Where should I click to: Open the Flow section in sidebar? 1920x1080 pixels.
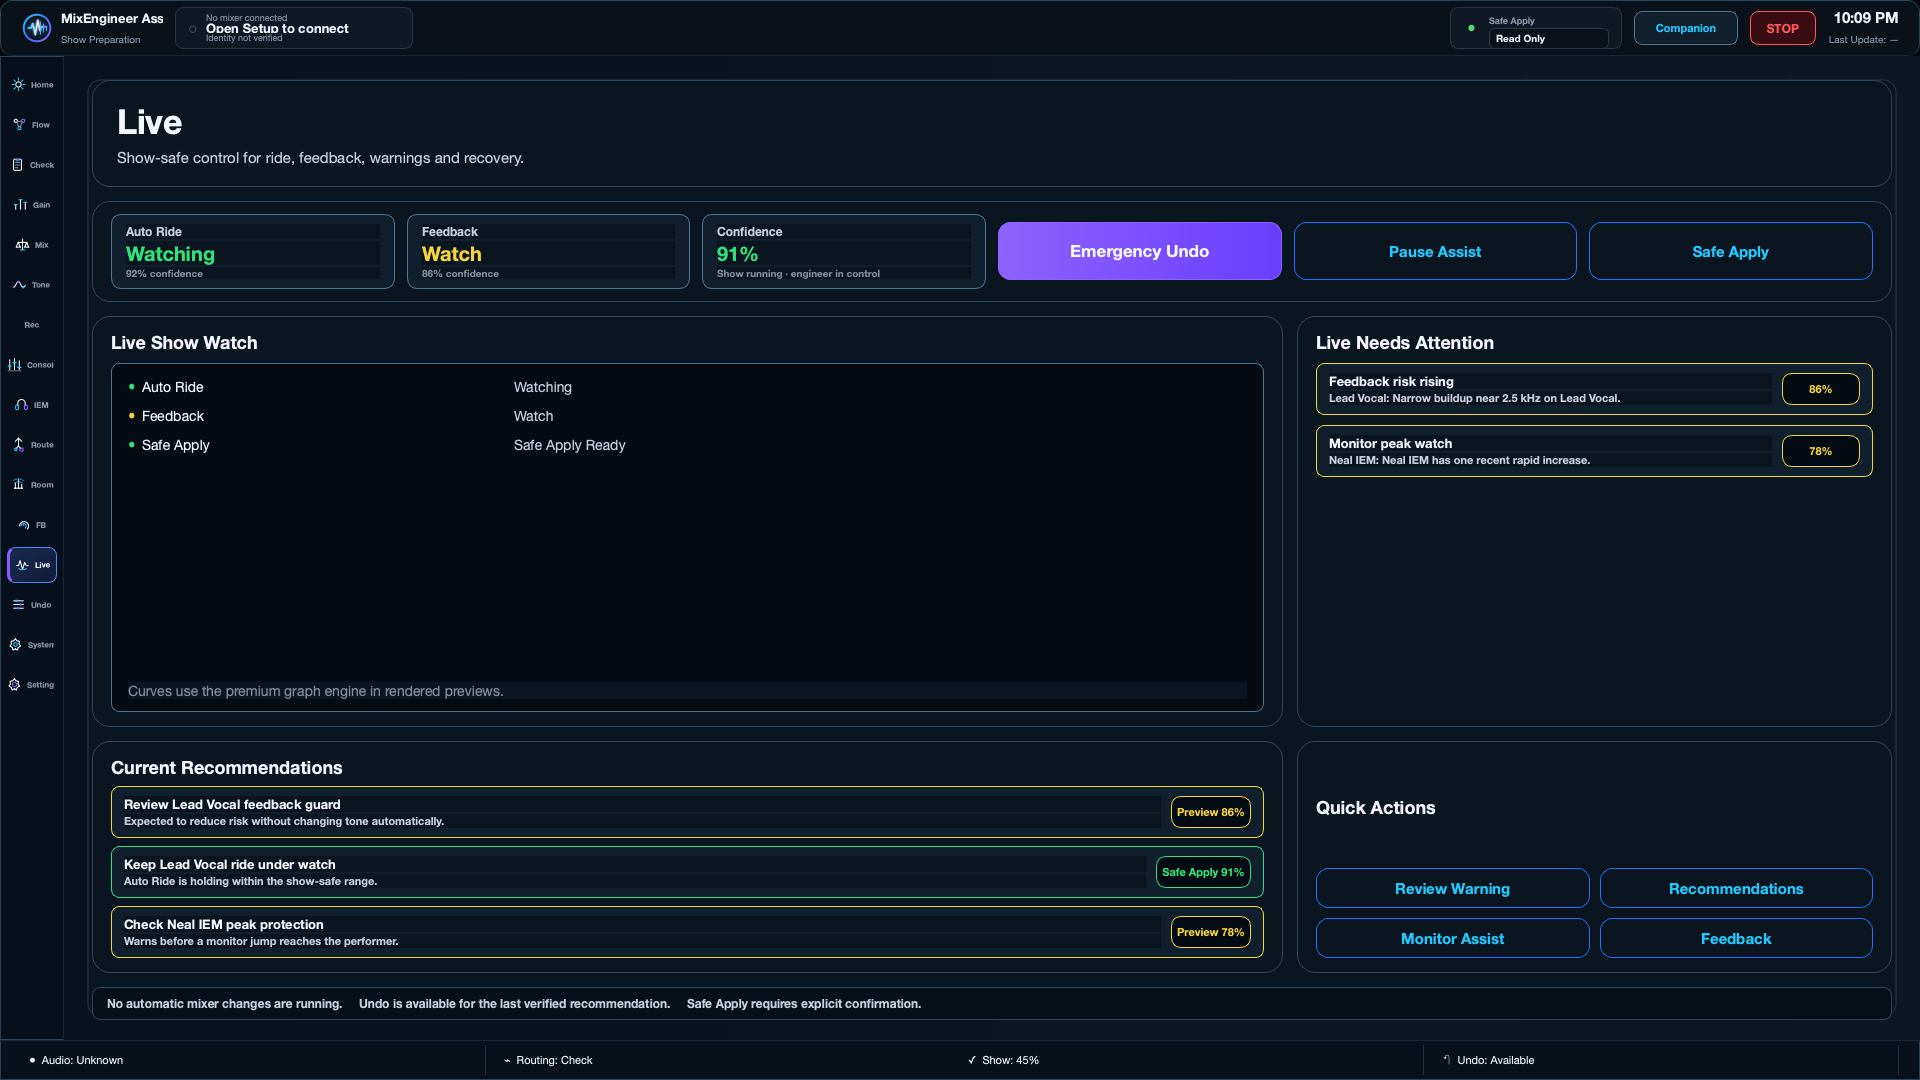point(32,125)
